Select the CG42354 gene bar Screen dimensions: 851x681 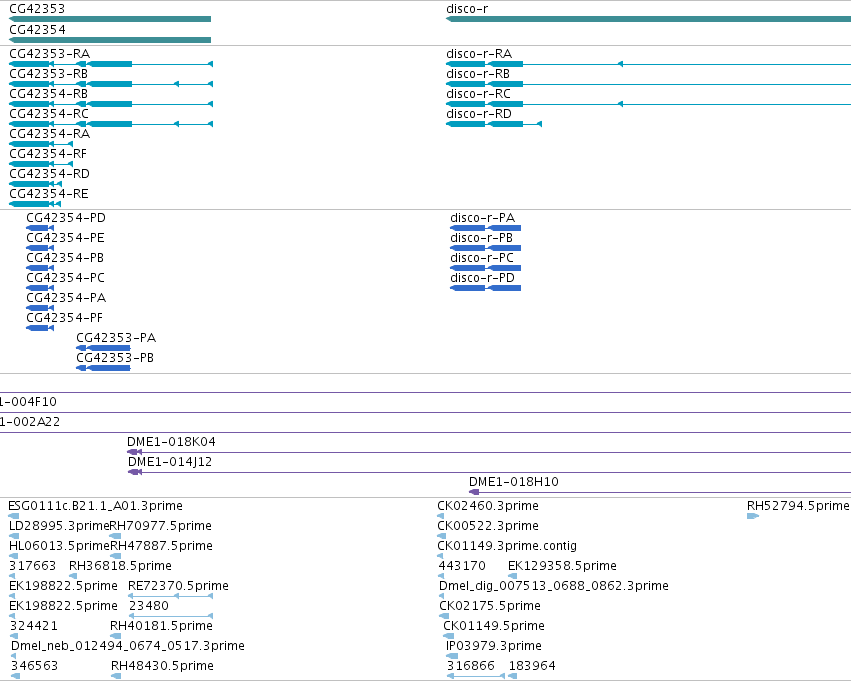pos(110,40)
